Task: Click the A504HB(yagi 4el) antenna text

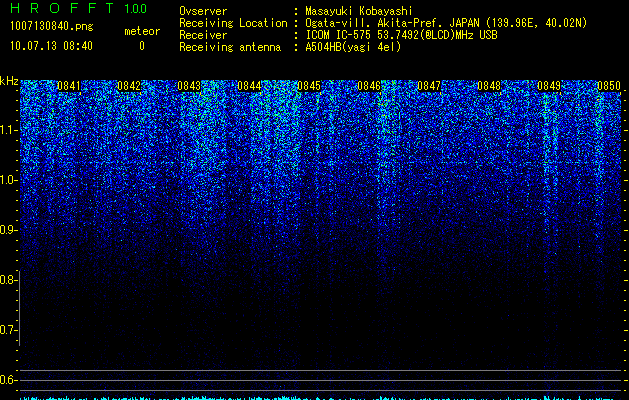Action: [x=353, y=47]
